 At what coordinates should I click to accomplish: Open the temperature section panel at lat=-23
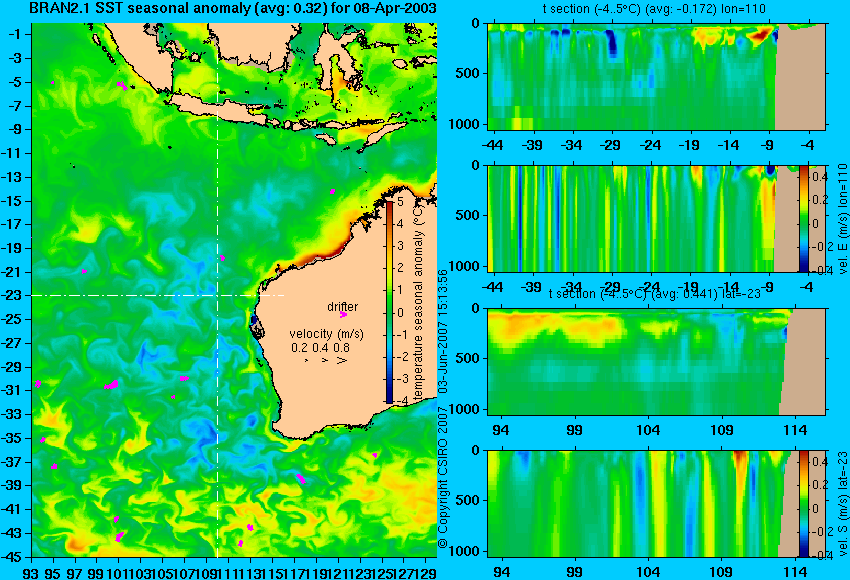click(x=656, y=362)
